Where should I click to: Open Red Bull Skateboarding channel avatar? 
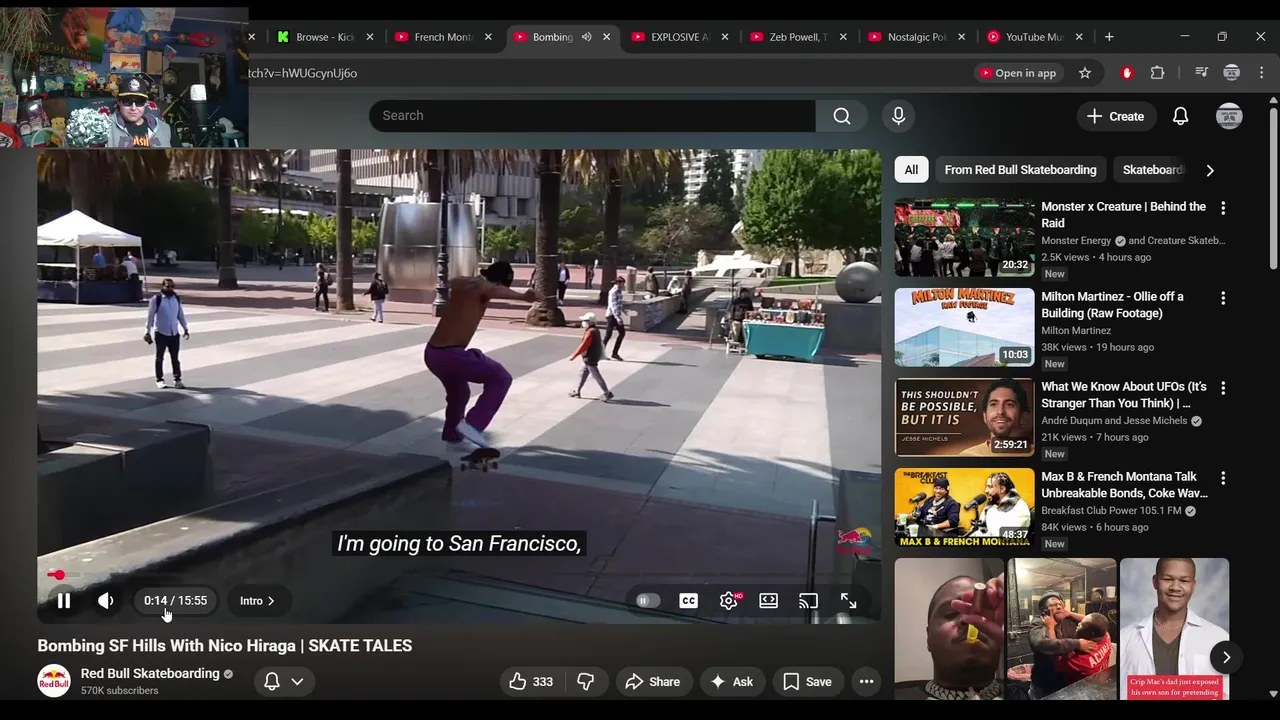[x=54, y=681]
